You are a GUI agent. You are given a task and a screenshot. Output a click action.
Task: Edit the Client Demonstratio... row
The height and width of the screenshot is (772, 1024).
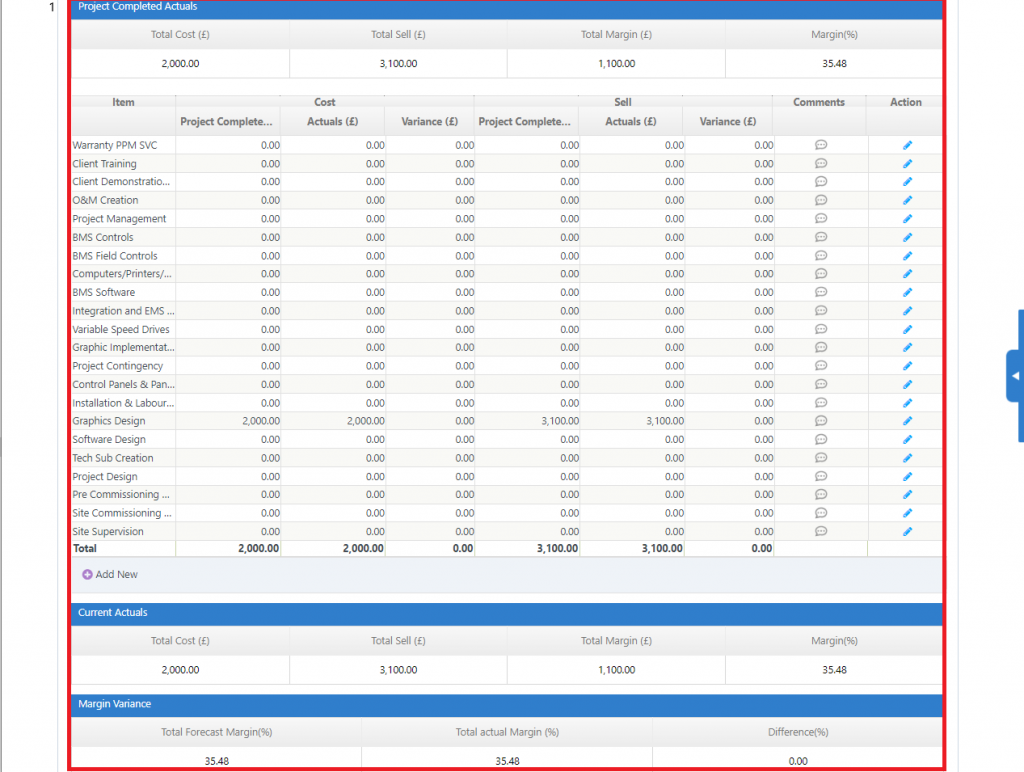point(907,182)
